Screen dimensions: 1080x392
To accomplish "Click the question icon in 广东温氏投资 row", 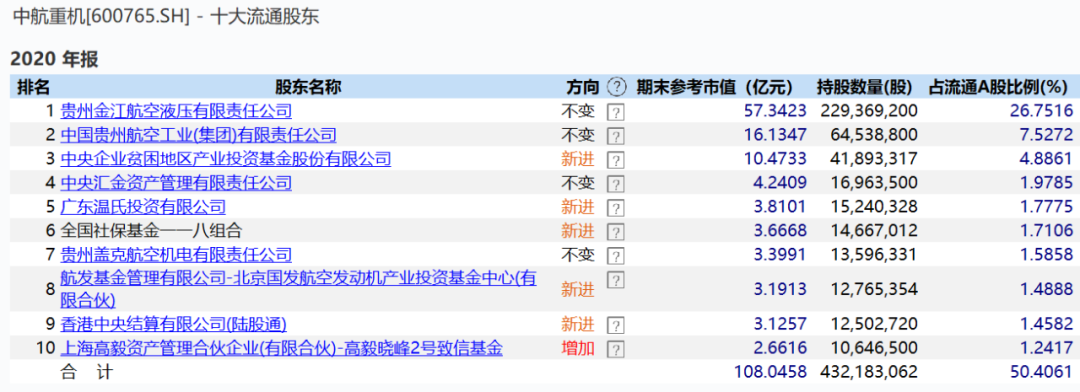I will (616, 208).
